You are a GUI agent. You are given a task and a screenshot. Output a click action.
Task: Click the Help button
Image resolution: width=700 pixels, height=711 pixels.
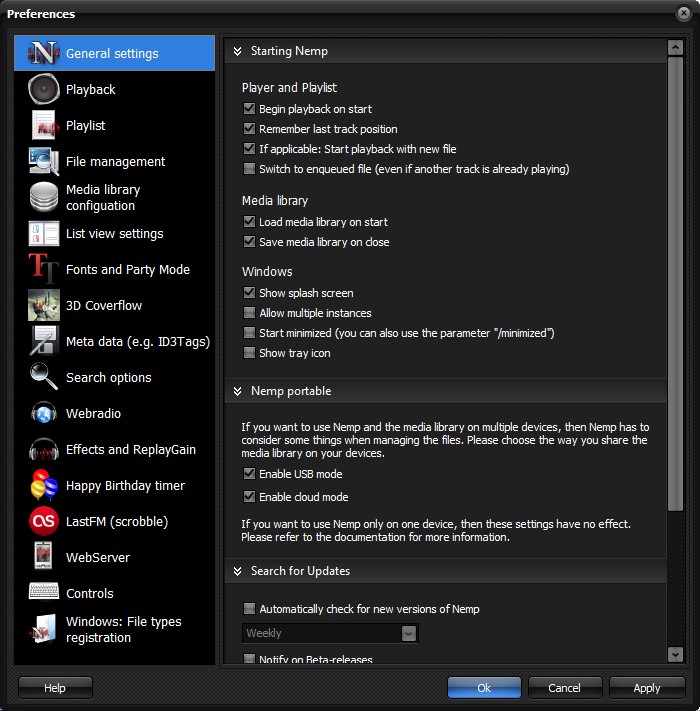coord(55,688)
